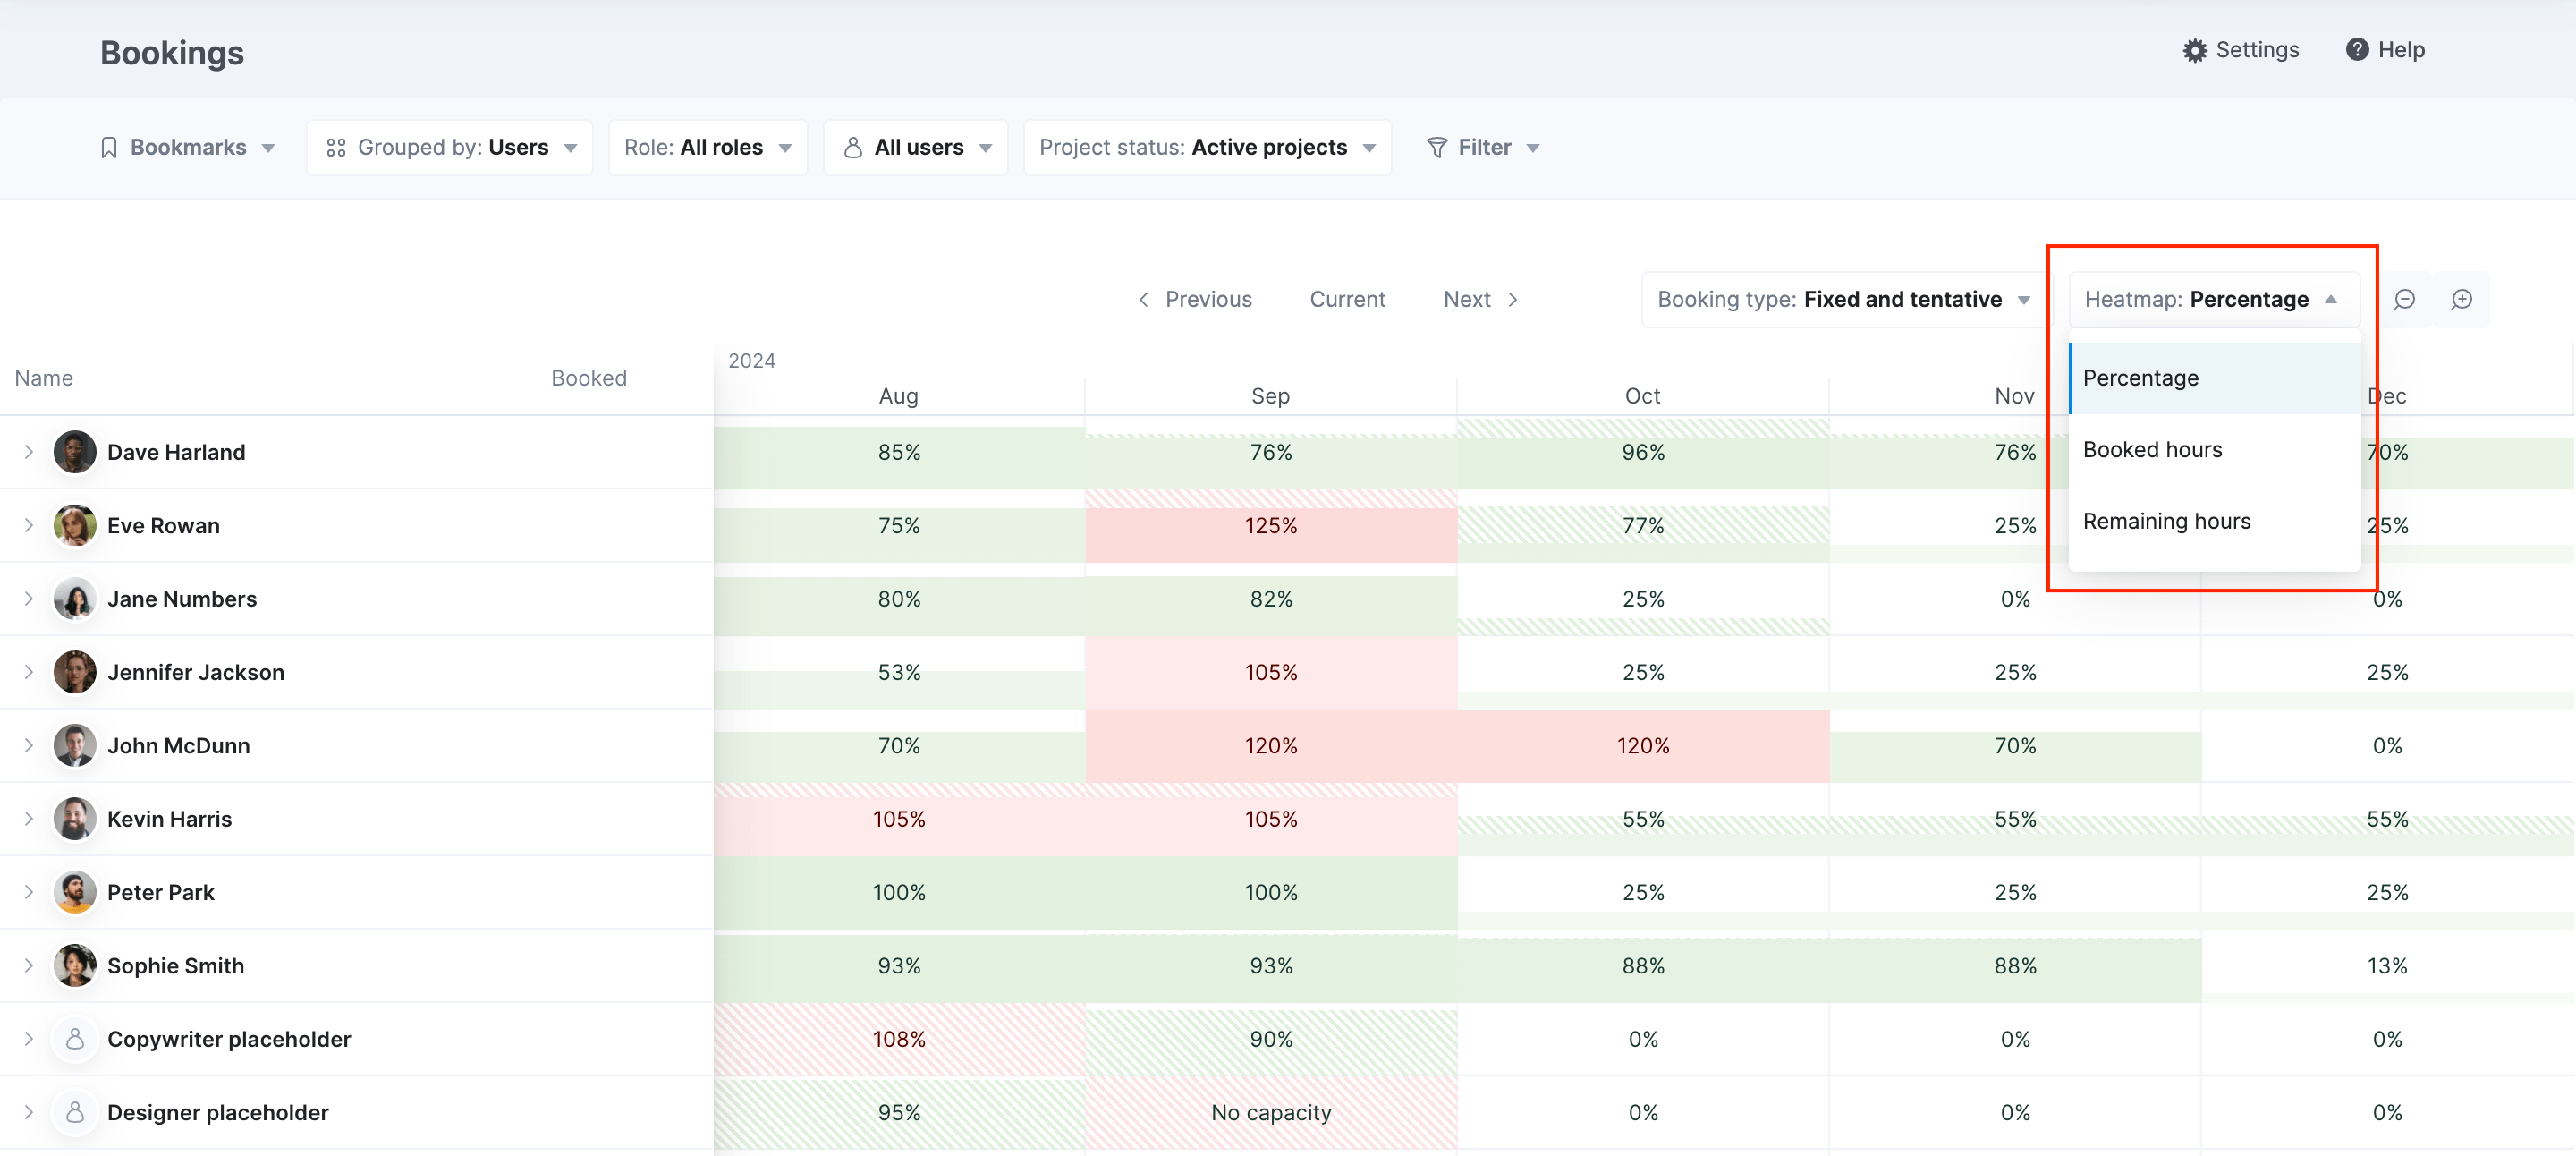This screenshot has width=2576, height=1156.
Task: Click Jane Numbers' avatar
Action: (75, 599)
